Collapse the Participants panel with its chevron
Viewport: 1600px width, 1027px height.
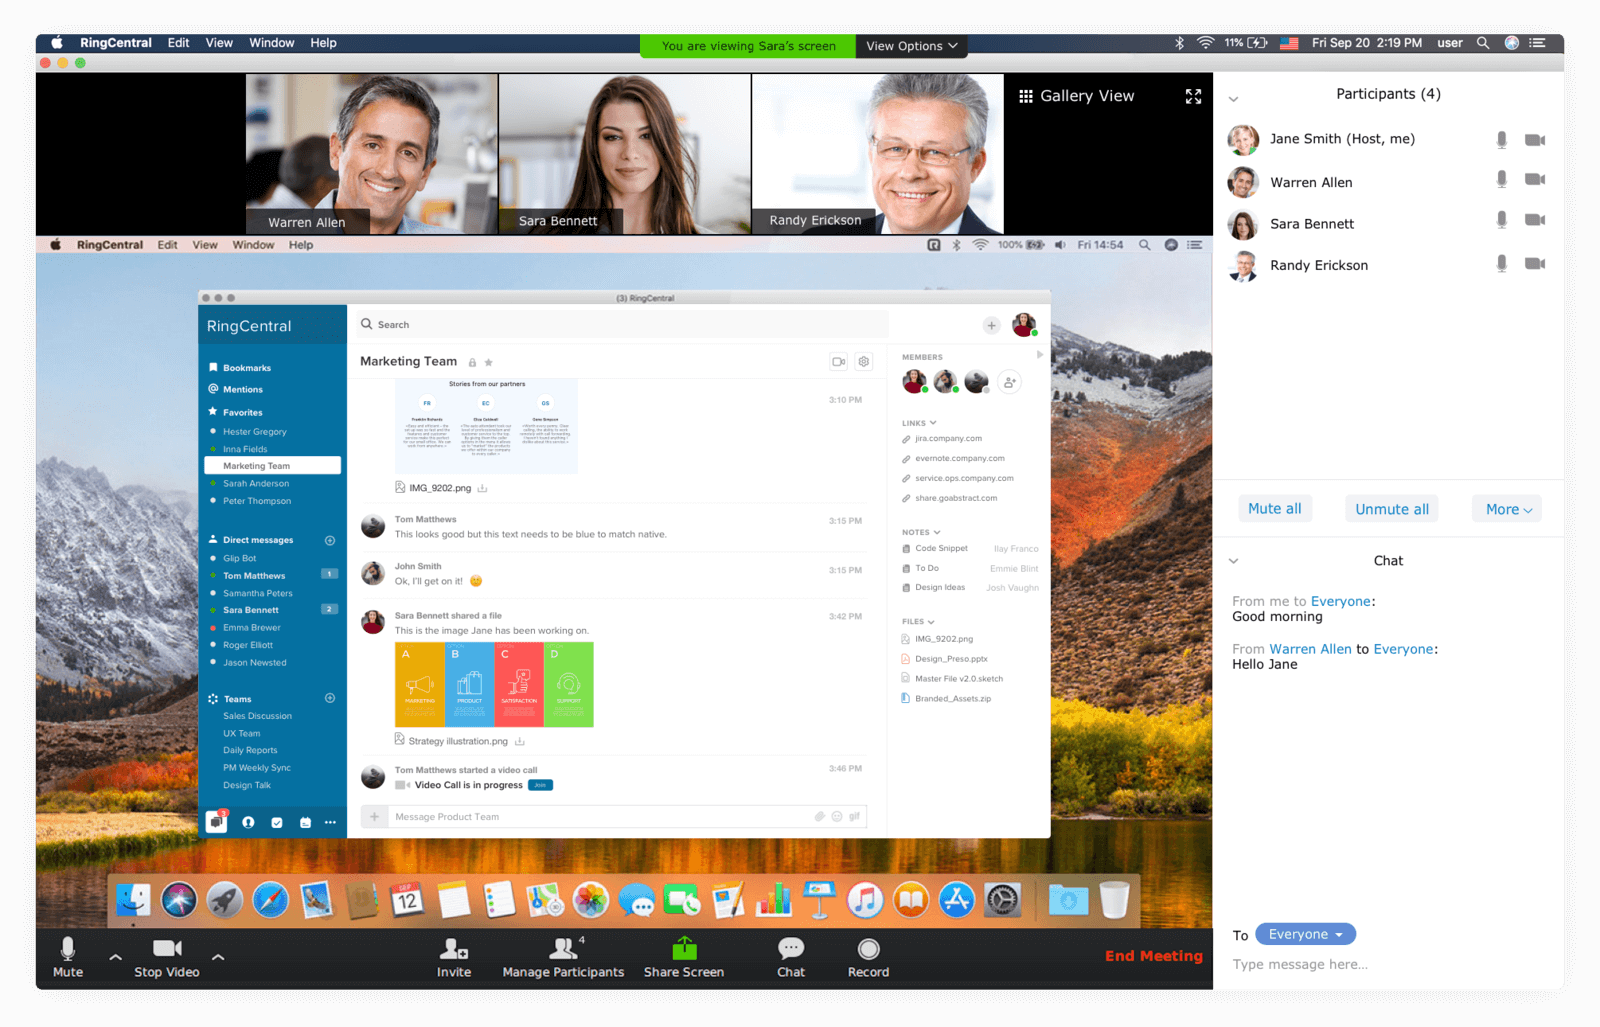coord(1233,99)
